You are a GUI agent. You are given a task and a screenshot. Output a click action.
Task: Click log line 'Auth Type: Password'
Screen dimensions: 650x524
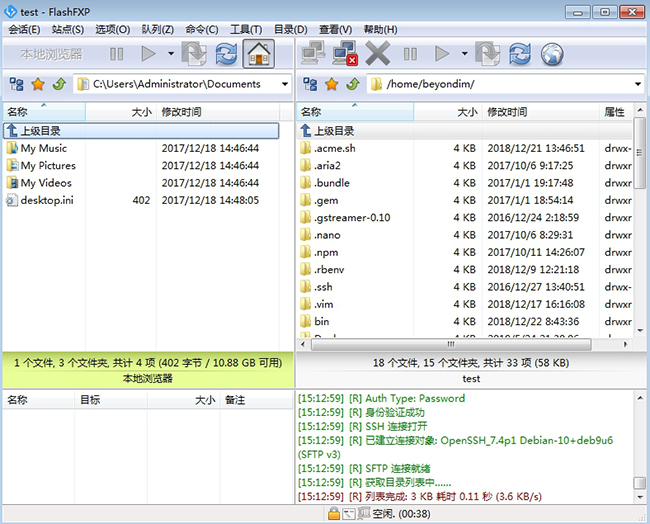[415, 398]
